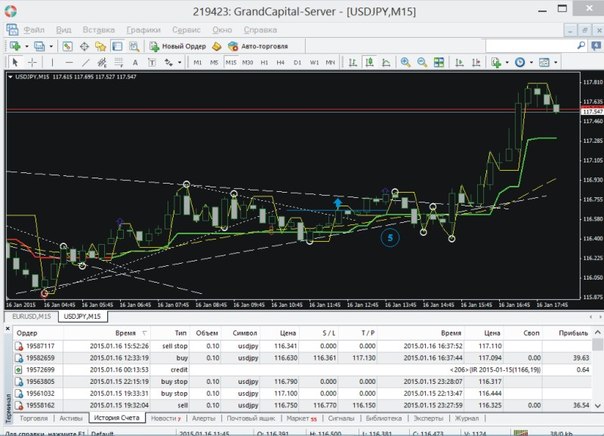Select the cursor arrow tool
Viewport: 604px width, 436px height.
click(x=15, y=62)
